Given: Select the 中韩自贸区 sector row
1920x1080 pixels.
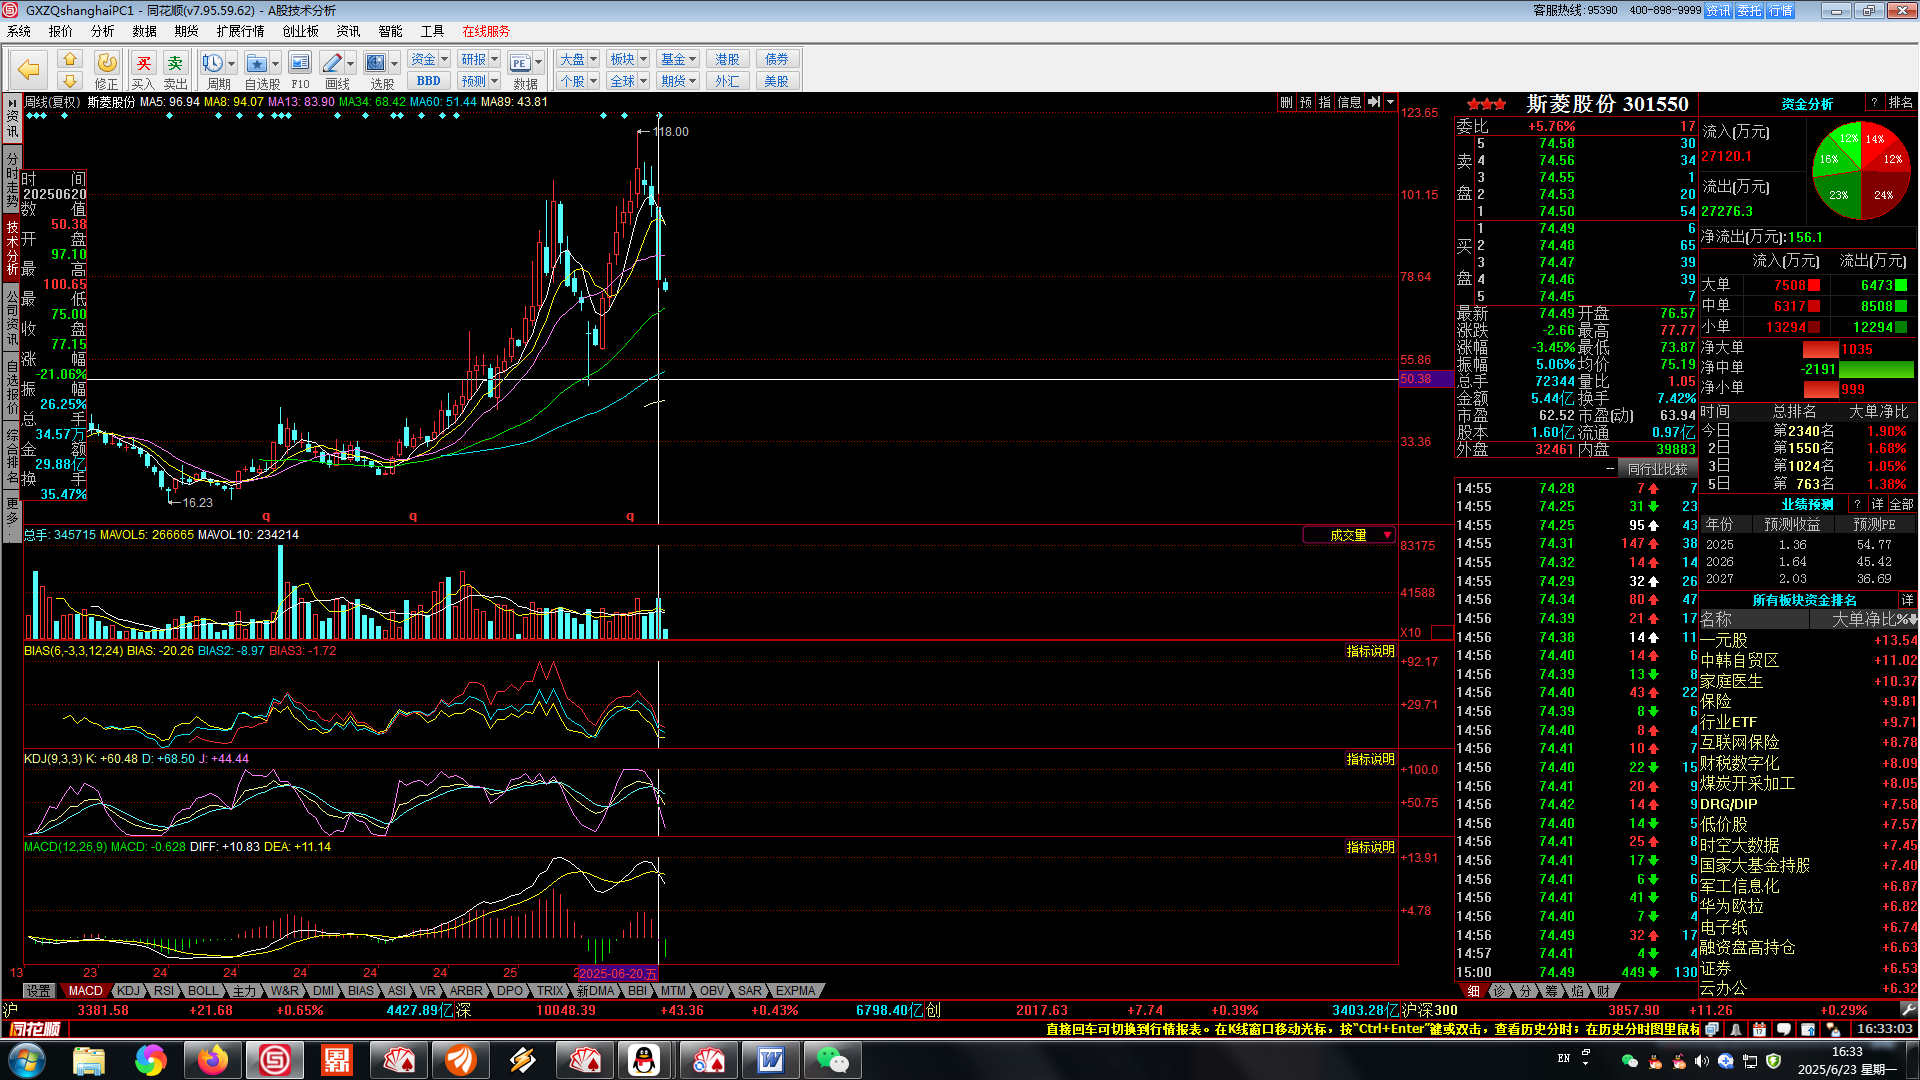Looking at the screenshot, I should [x=1808, y=660].
